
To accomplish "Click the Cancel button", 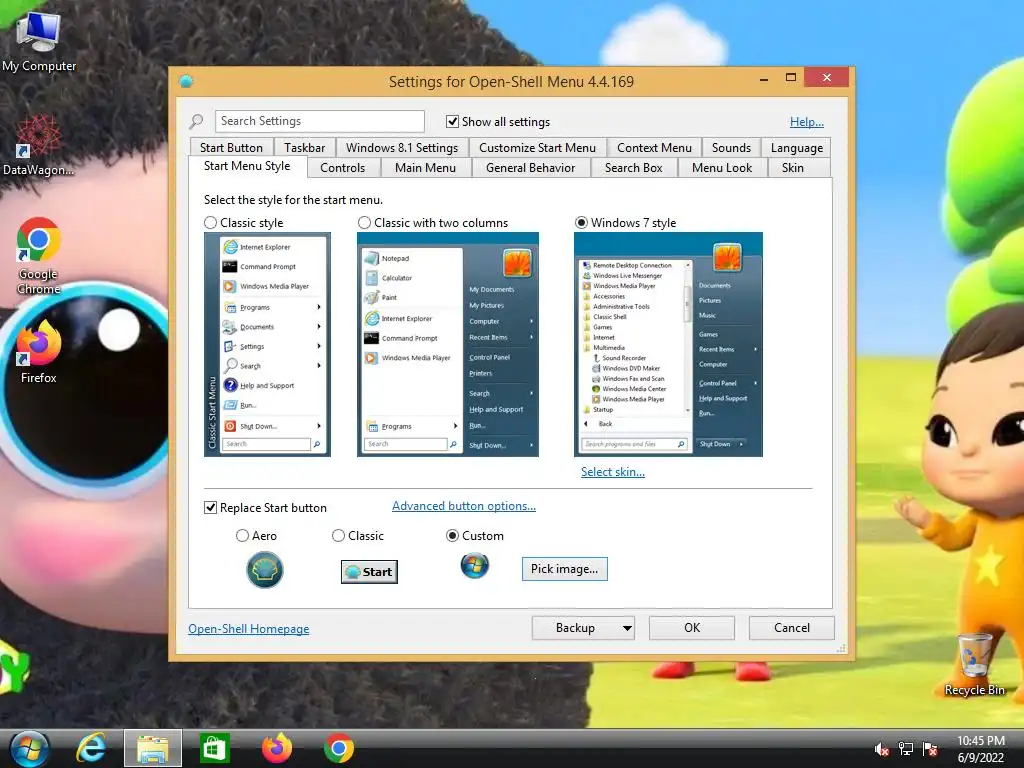I will point(792,628).
